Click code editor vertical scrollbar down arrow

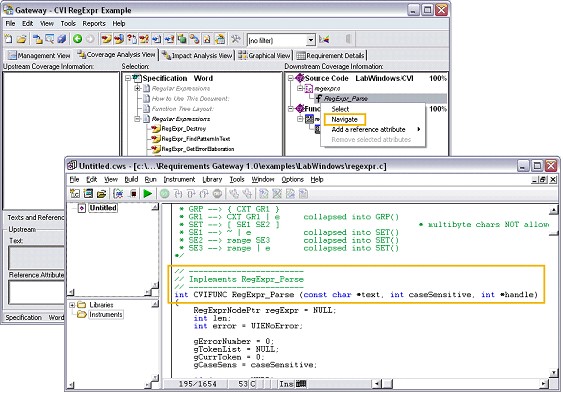coord(554,373)
